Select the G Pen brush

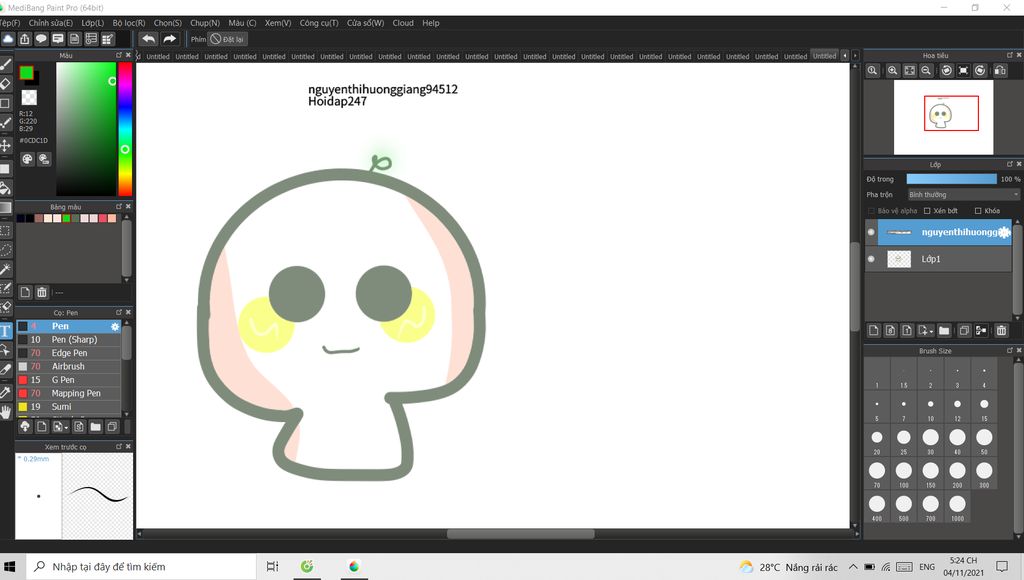pos(69,379)
